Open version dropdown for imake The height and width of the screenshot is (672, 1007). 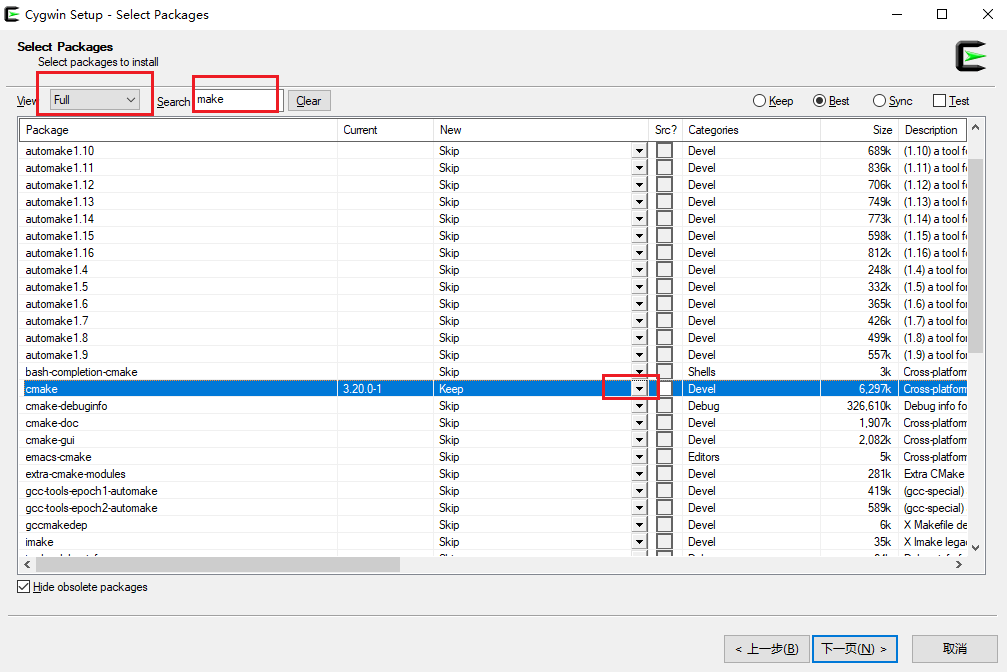coord(639,542)
